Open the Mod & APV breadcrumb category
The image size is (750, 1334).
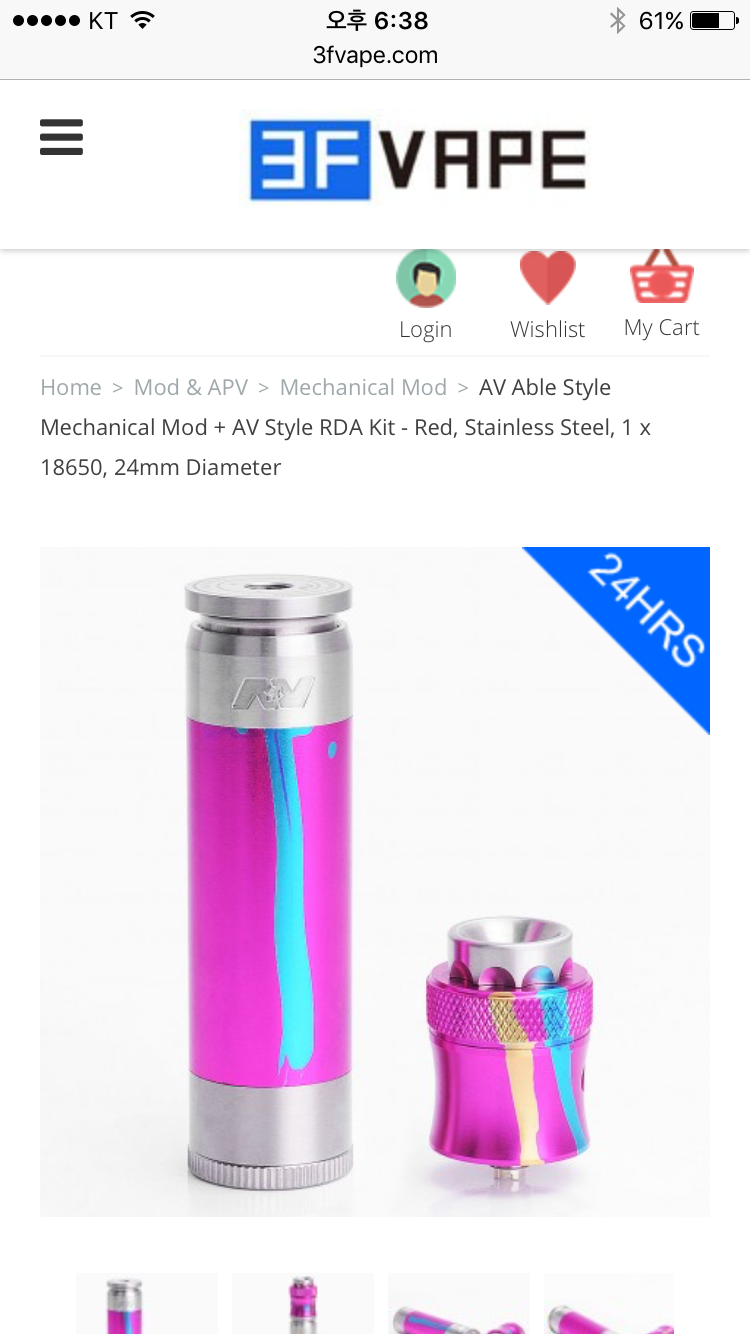pos(191,387)
